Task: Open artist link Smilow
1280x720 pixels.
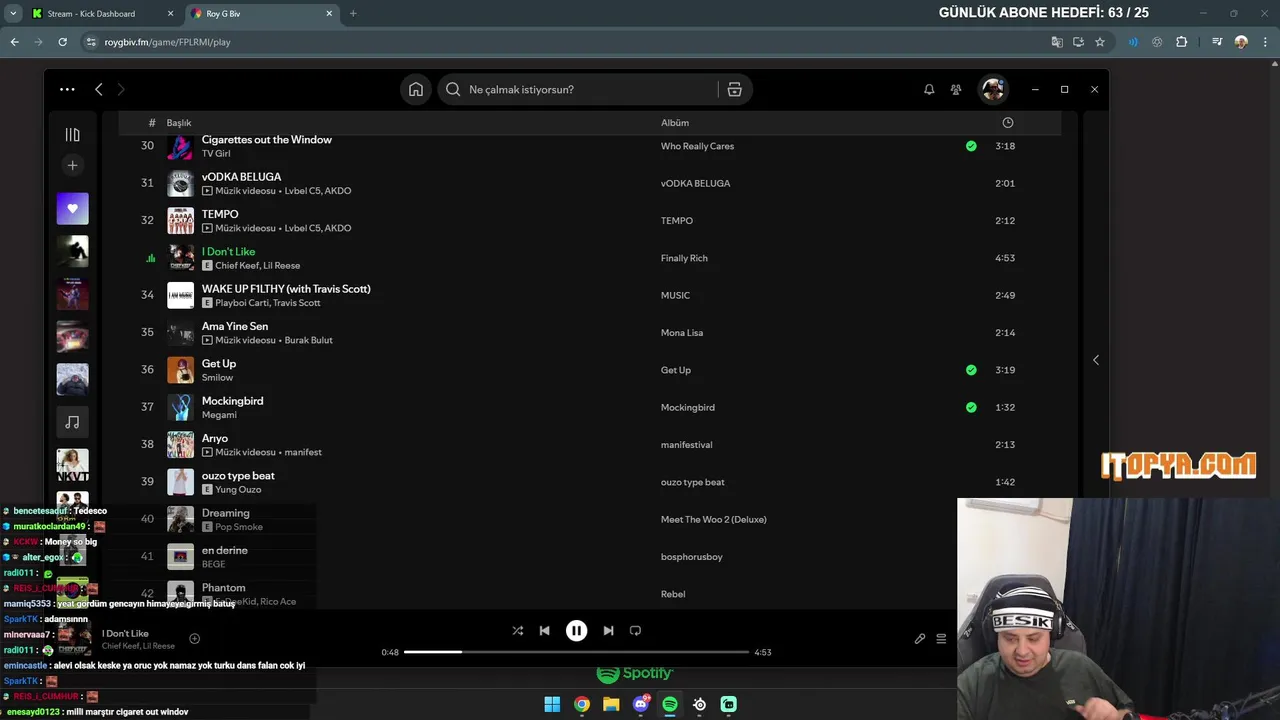Action: 217,378
